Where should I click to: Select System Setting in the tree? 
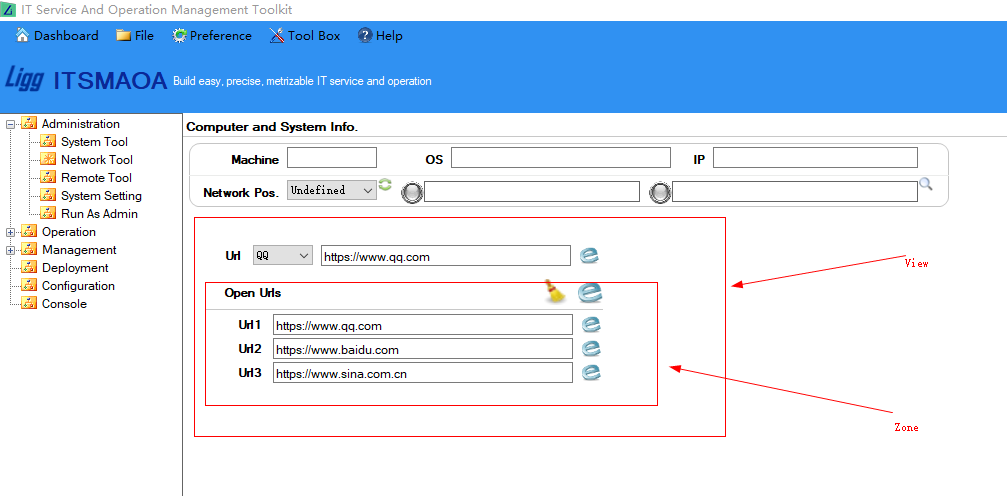point(101,196)
